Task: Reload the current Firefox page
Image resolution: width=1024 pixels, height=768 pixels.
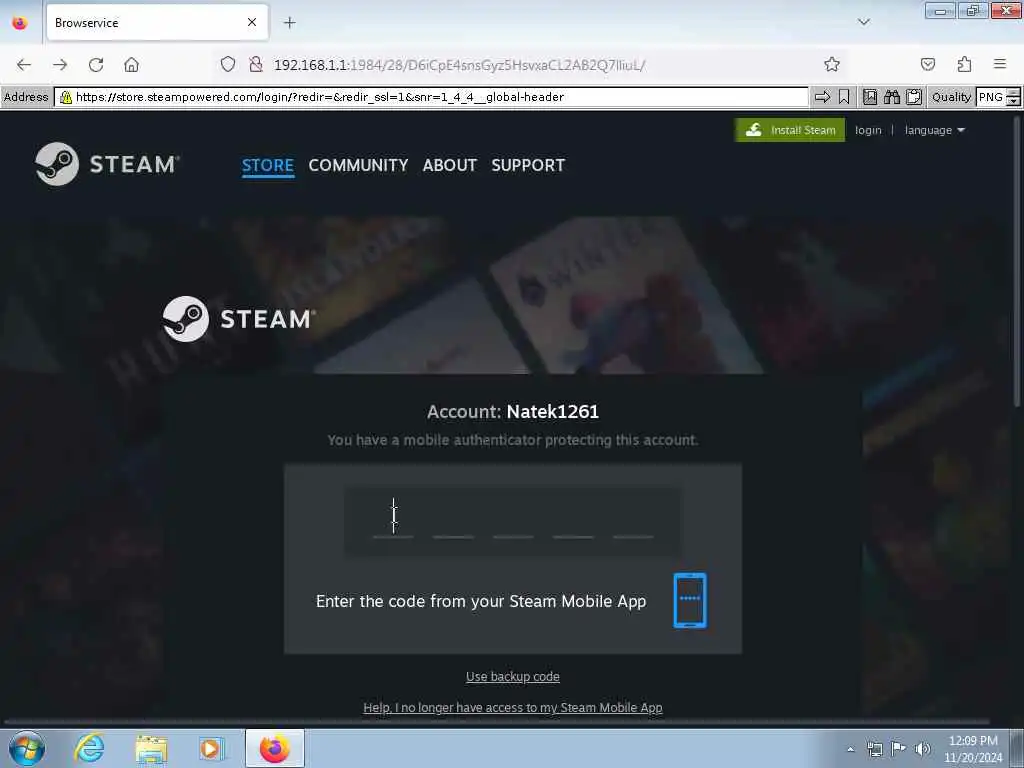Action: [x=96, y=65]
